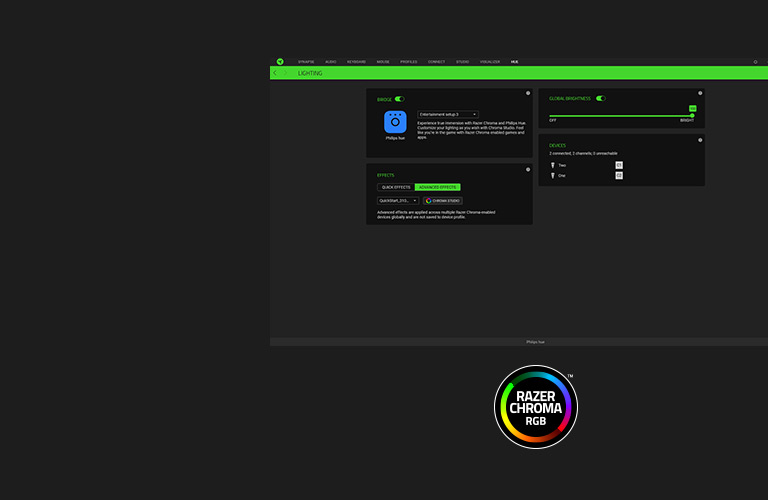
Task: Click channel badge beside device Two
Action: click(x=619, y=164)
